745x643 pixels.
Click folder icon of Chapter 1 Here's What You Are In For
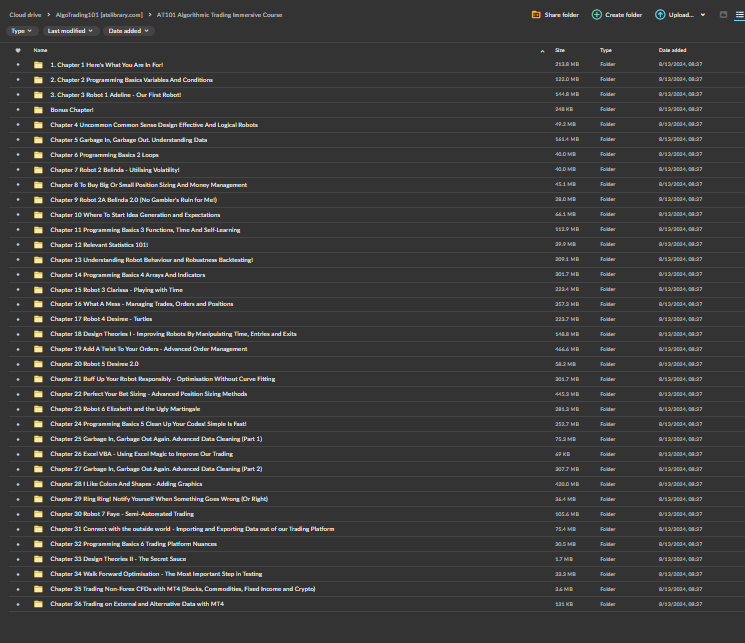click(x=38, y=65)
